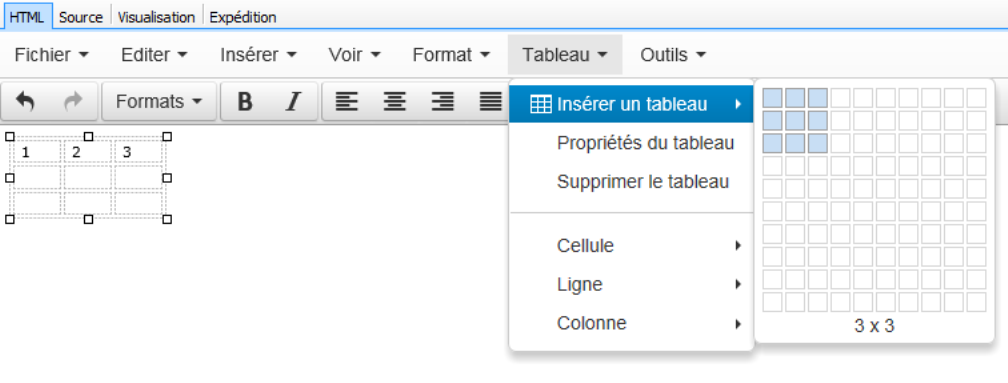Undo the last action with the arrow icon
Viewport: 1008px width, 383px height.
pos(25,102)
